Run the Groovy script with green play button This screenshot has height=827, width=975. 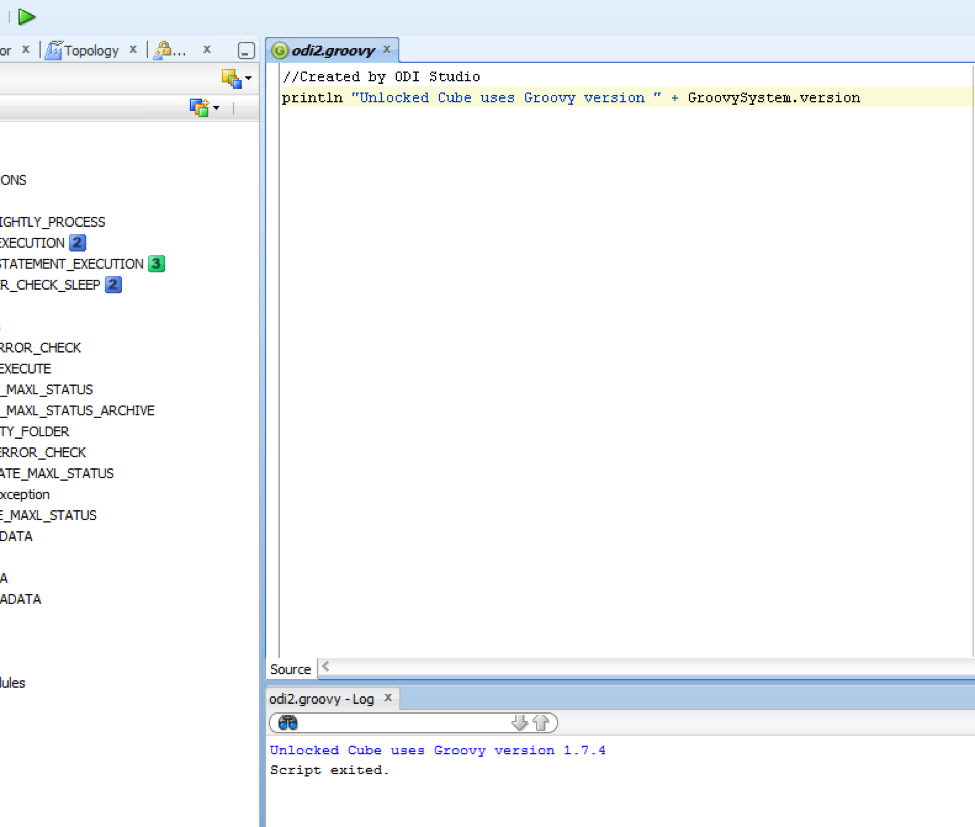click(27, 16)
